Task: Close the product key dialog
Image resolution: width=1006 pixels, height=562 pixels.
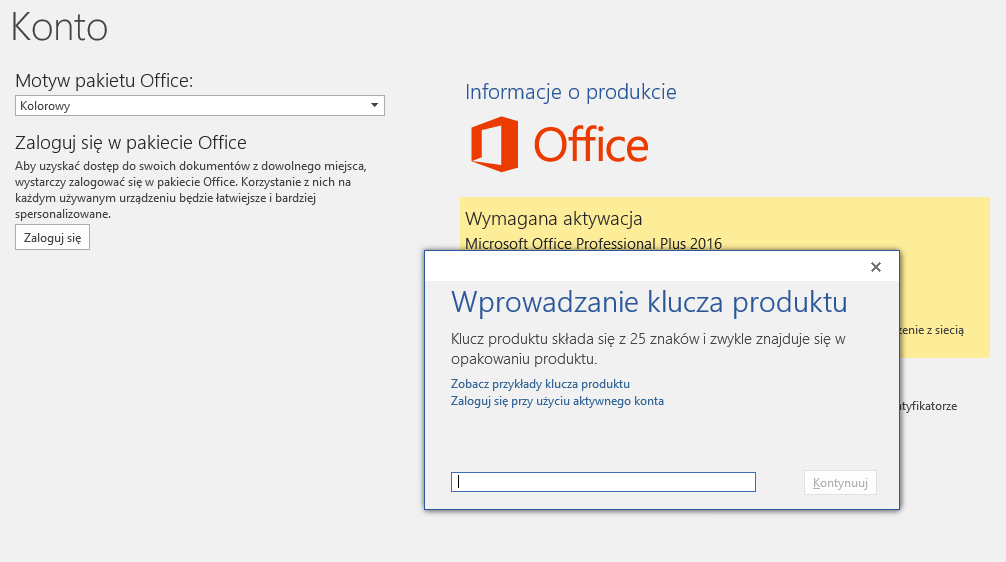Action: coord(876,267)
